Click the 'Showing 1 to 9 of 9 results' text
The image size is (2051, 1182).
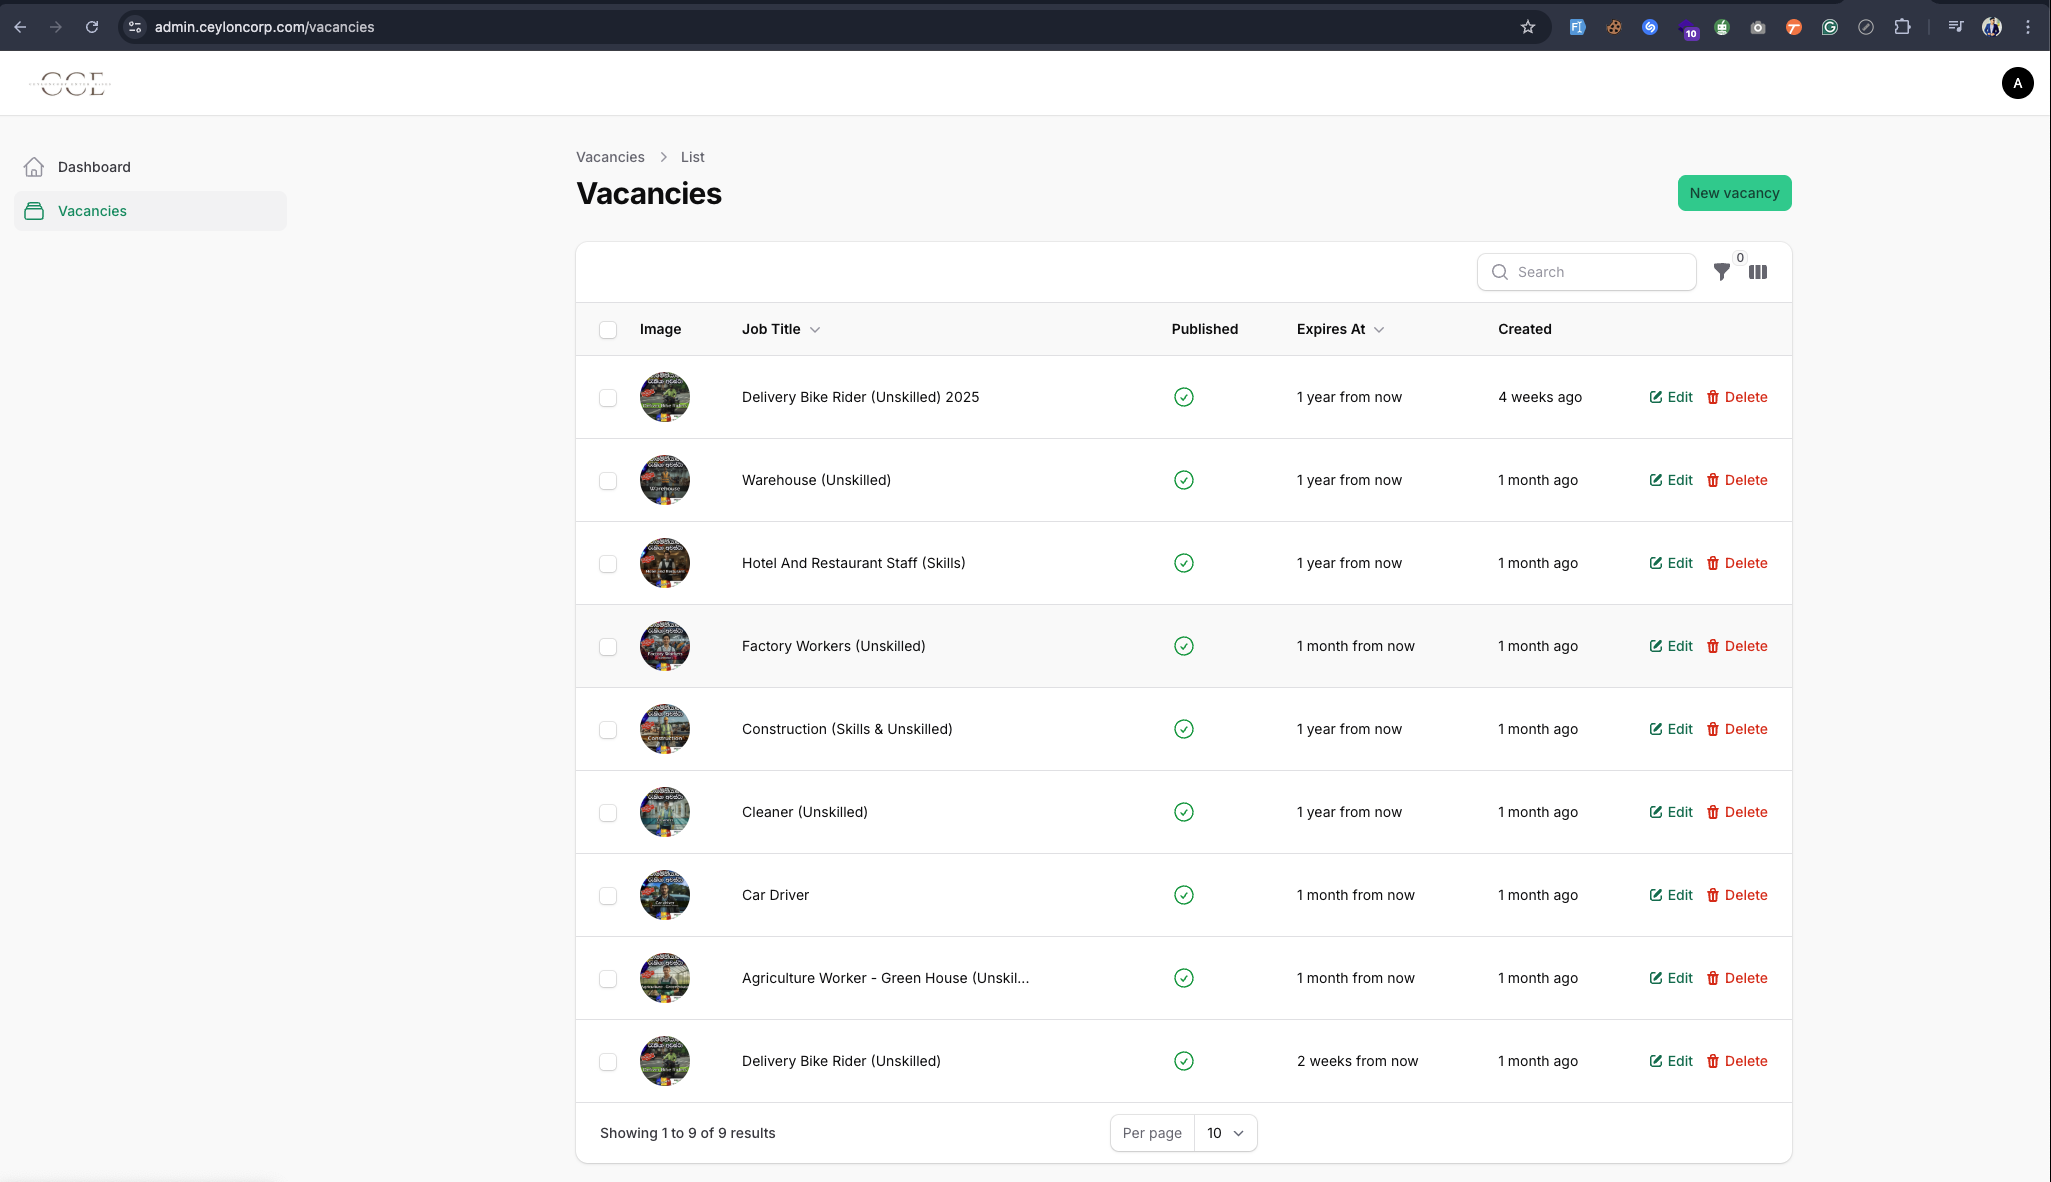point(687,1133)
